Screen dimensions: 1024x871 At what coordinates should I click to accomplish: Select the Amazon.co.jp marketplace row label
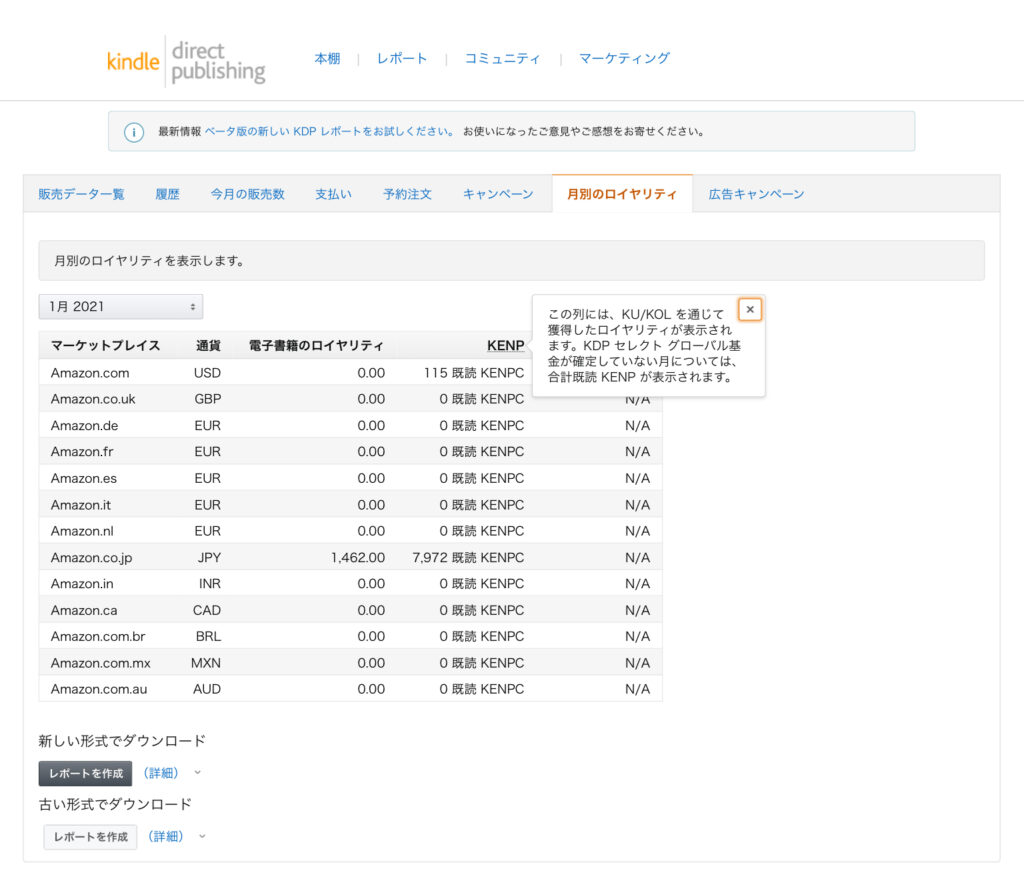tap(91, 558)
